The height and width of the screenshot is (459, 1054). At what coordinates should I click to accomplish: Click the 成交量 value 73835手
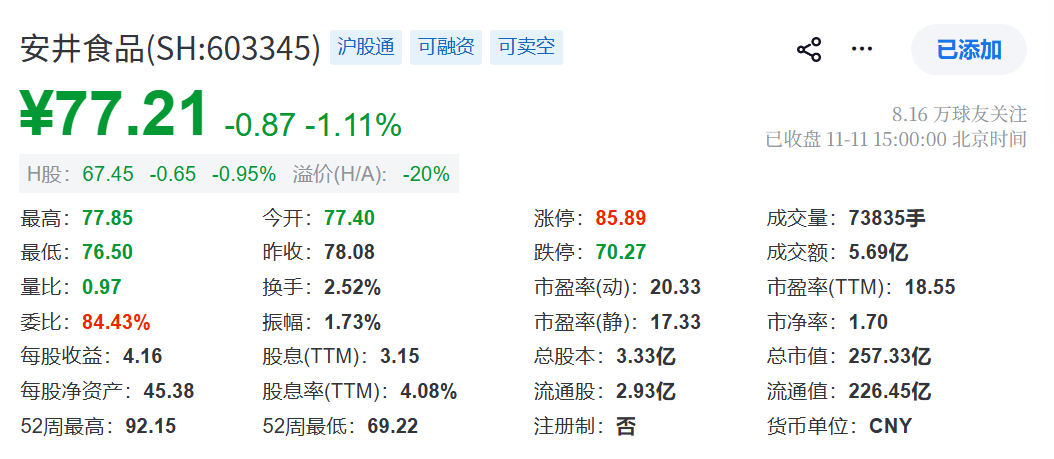click(x=887, y=218)
